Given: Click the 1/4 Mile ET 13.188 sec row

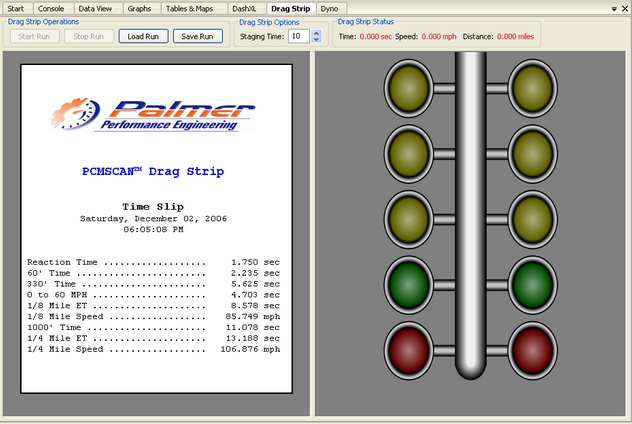Looking at the screenshot, I should (154, 339).
